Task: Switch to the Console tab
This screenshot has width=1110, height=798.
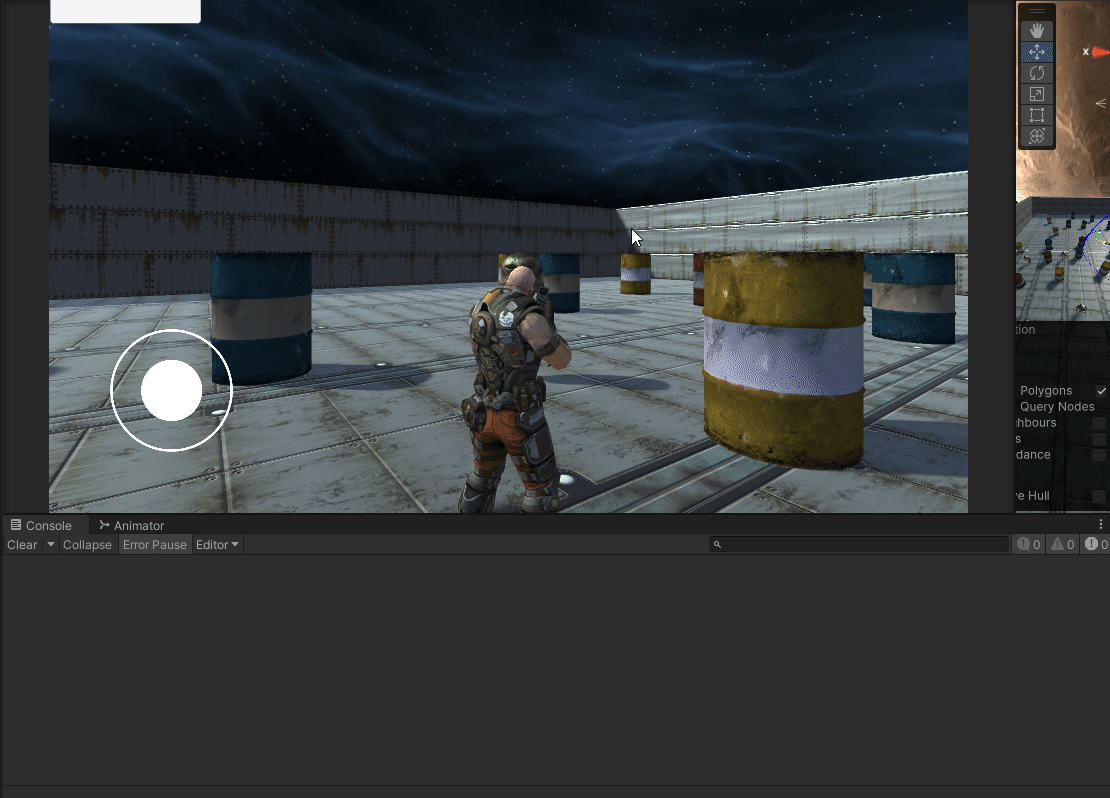Action: click(41, 525)
